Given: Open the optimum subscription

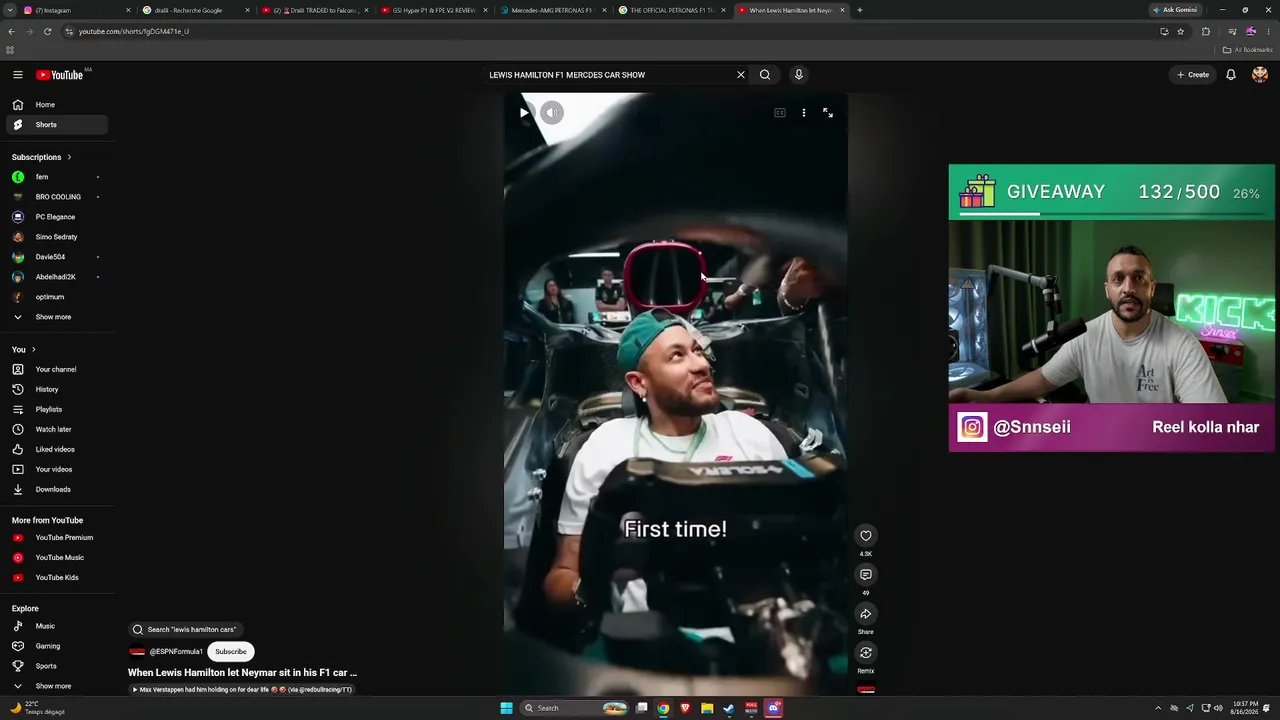Looking at the screenshot, I should pyautogui.click(x=56, y=297).
